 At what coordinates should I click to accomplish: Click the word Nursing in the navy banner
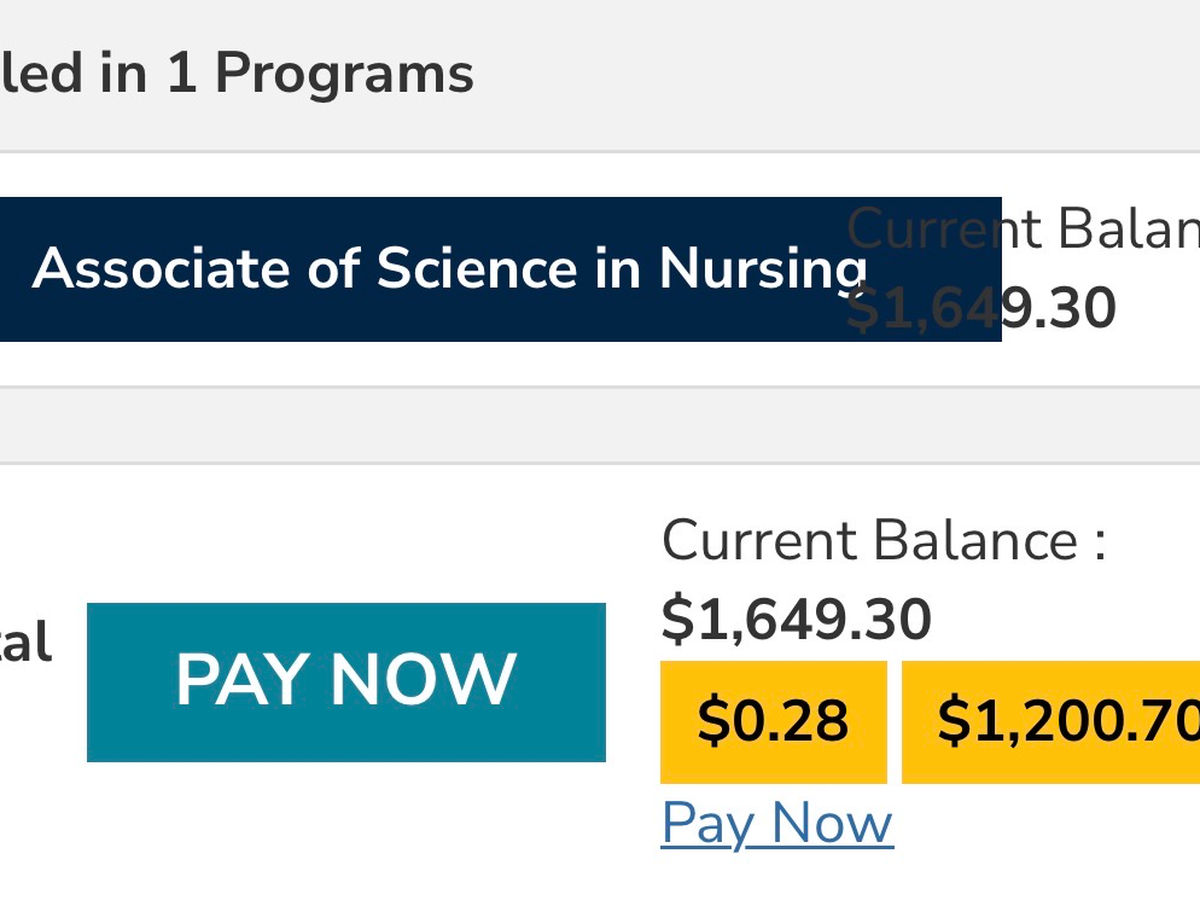(762, 269)
